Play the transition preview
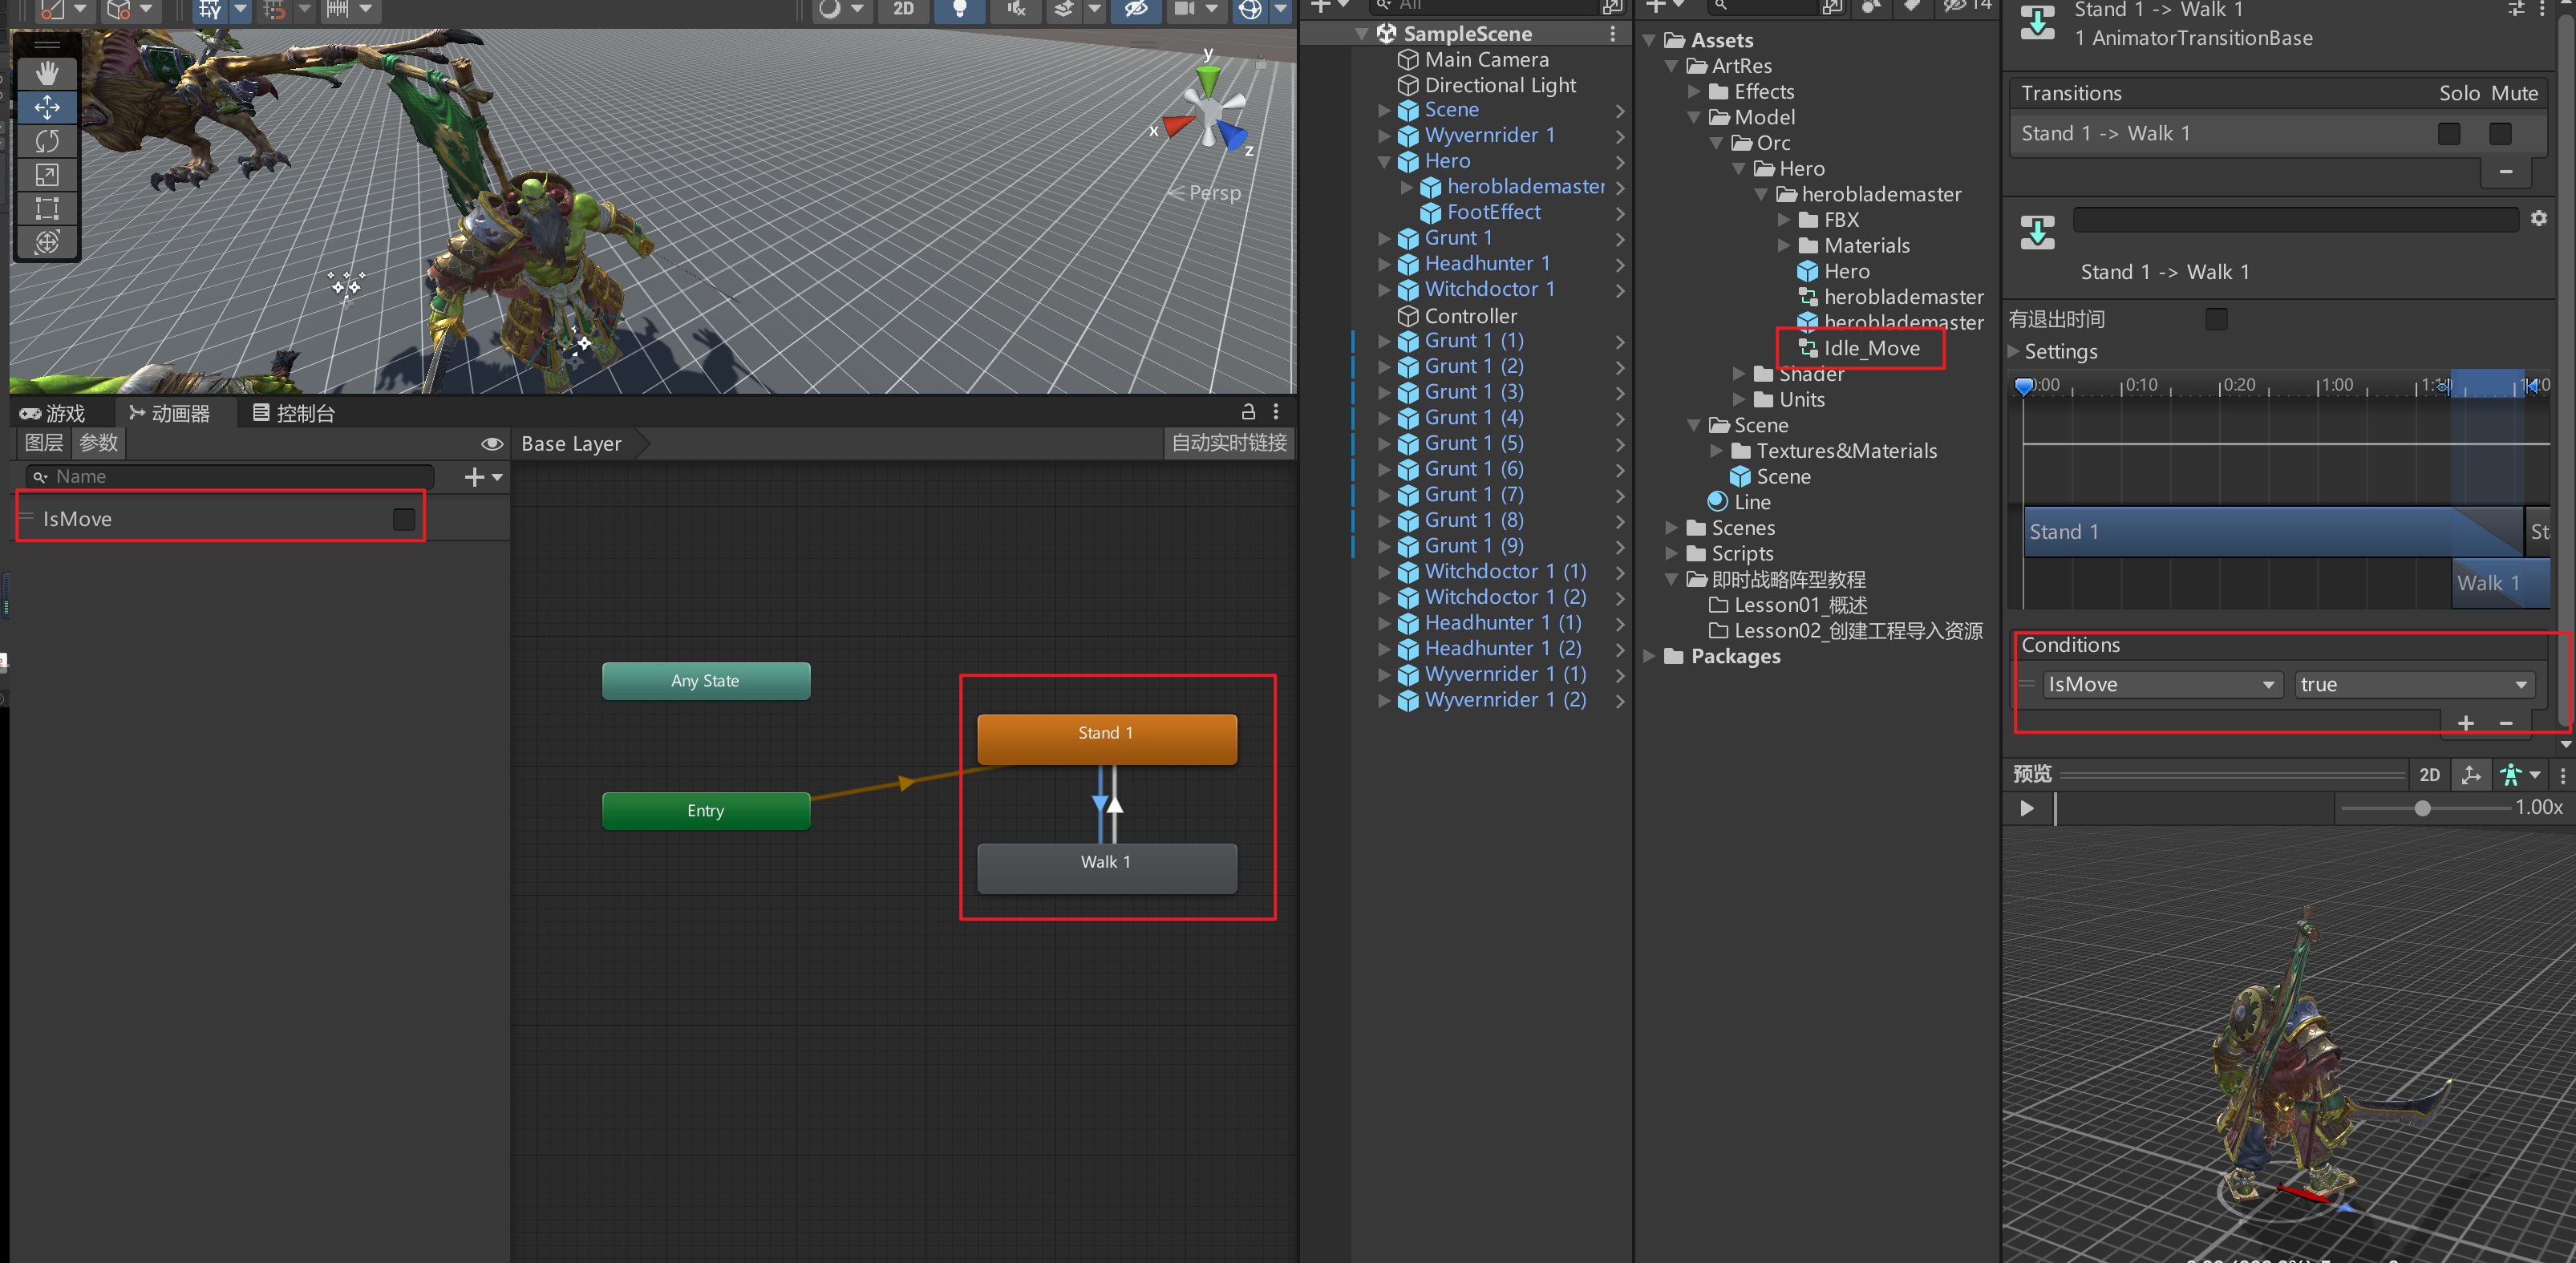Screen dimensions: 2576x1263 (x=2026, y=808)
